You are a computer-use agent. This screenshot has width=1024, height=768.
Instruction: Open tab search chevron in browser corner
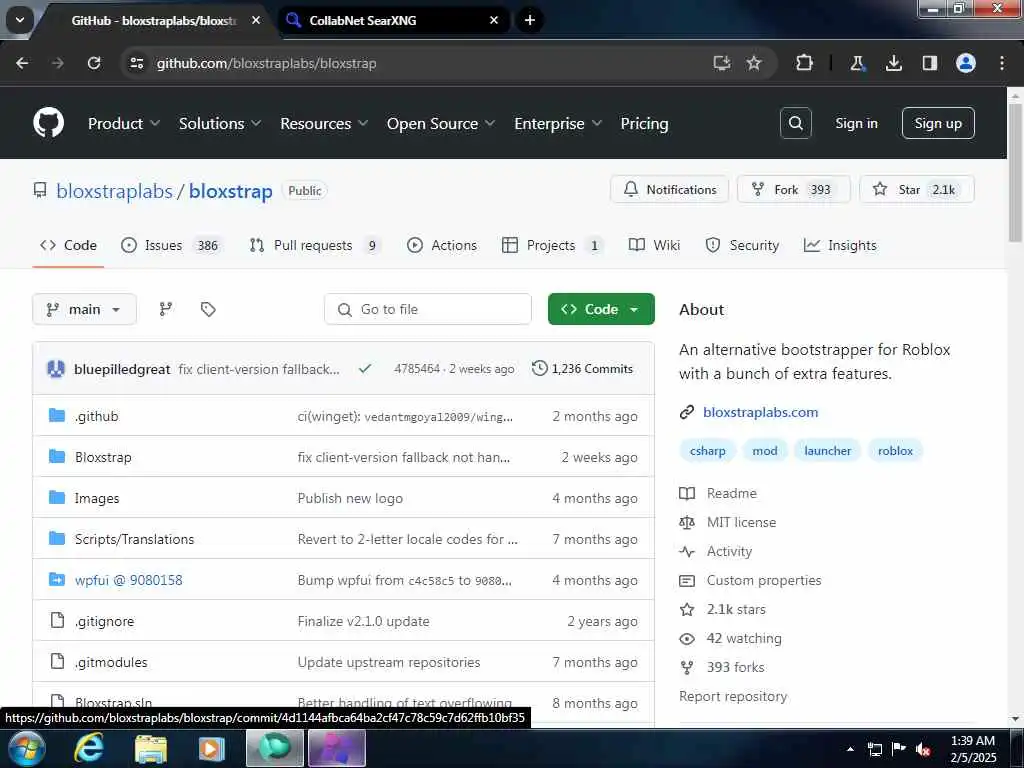pyautogui.click(x=20, y=20)
